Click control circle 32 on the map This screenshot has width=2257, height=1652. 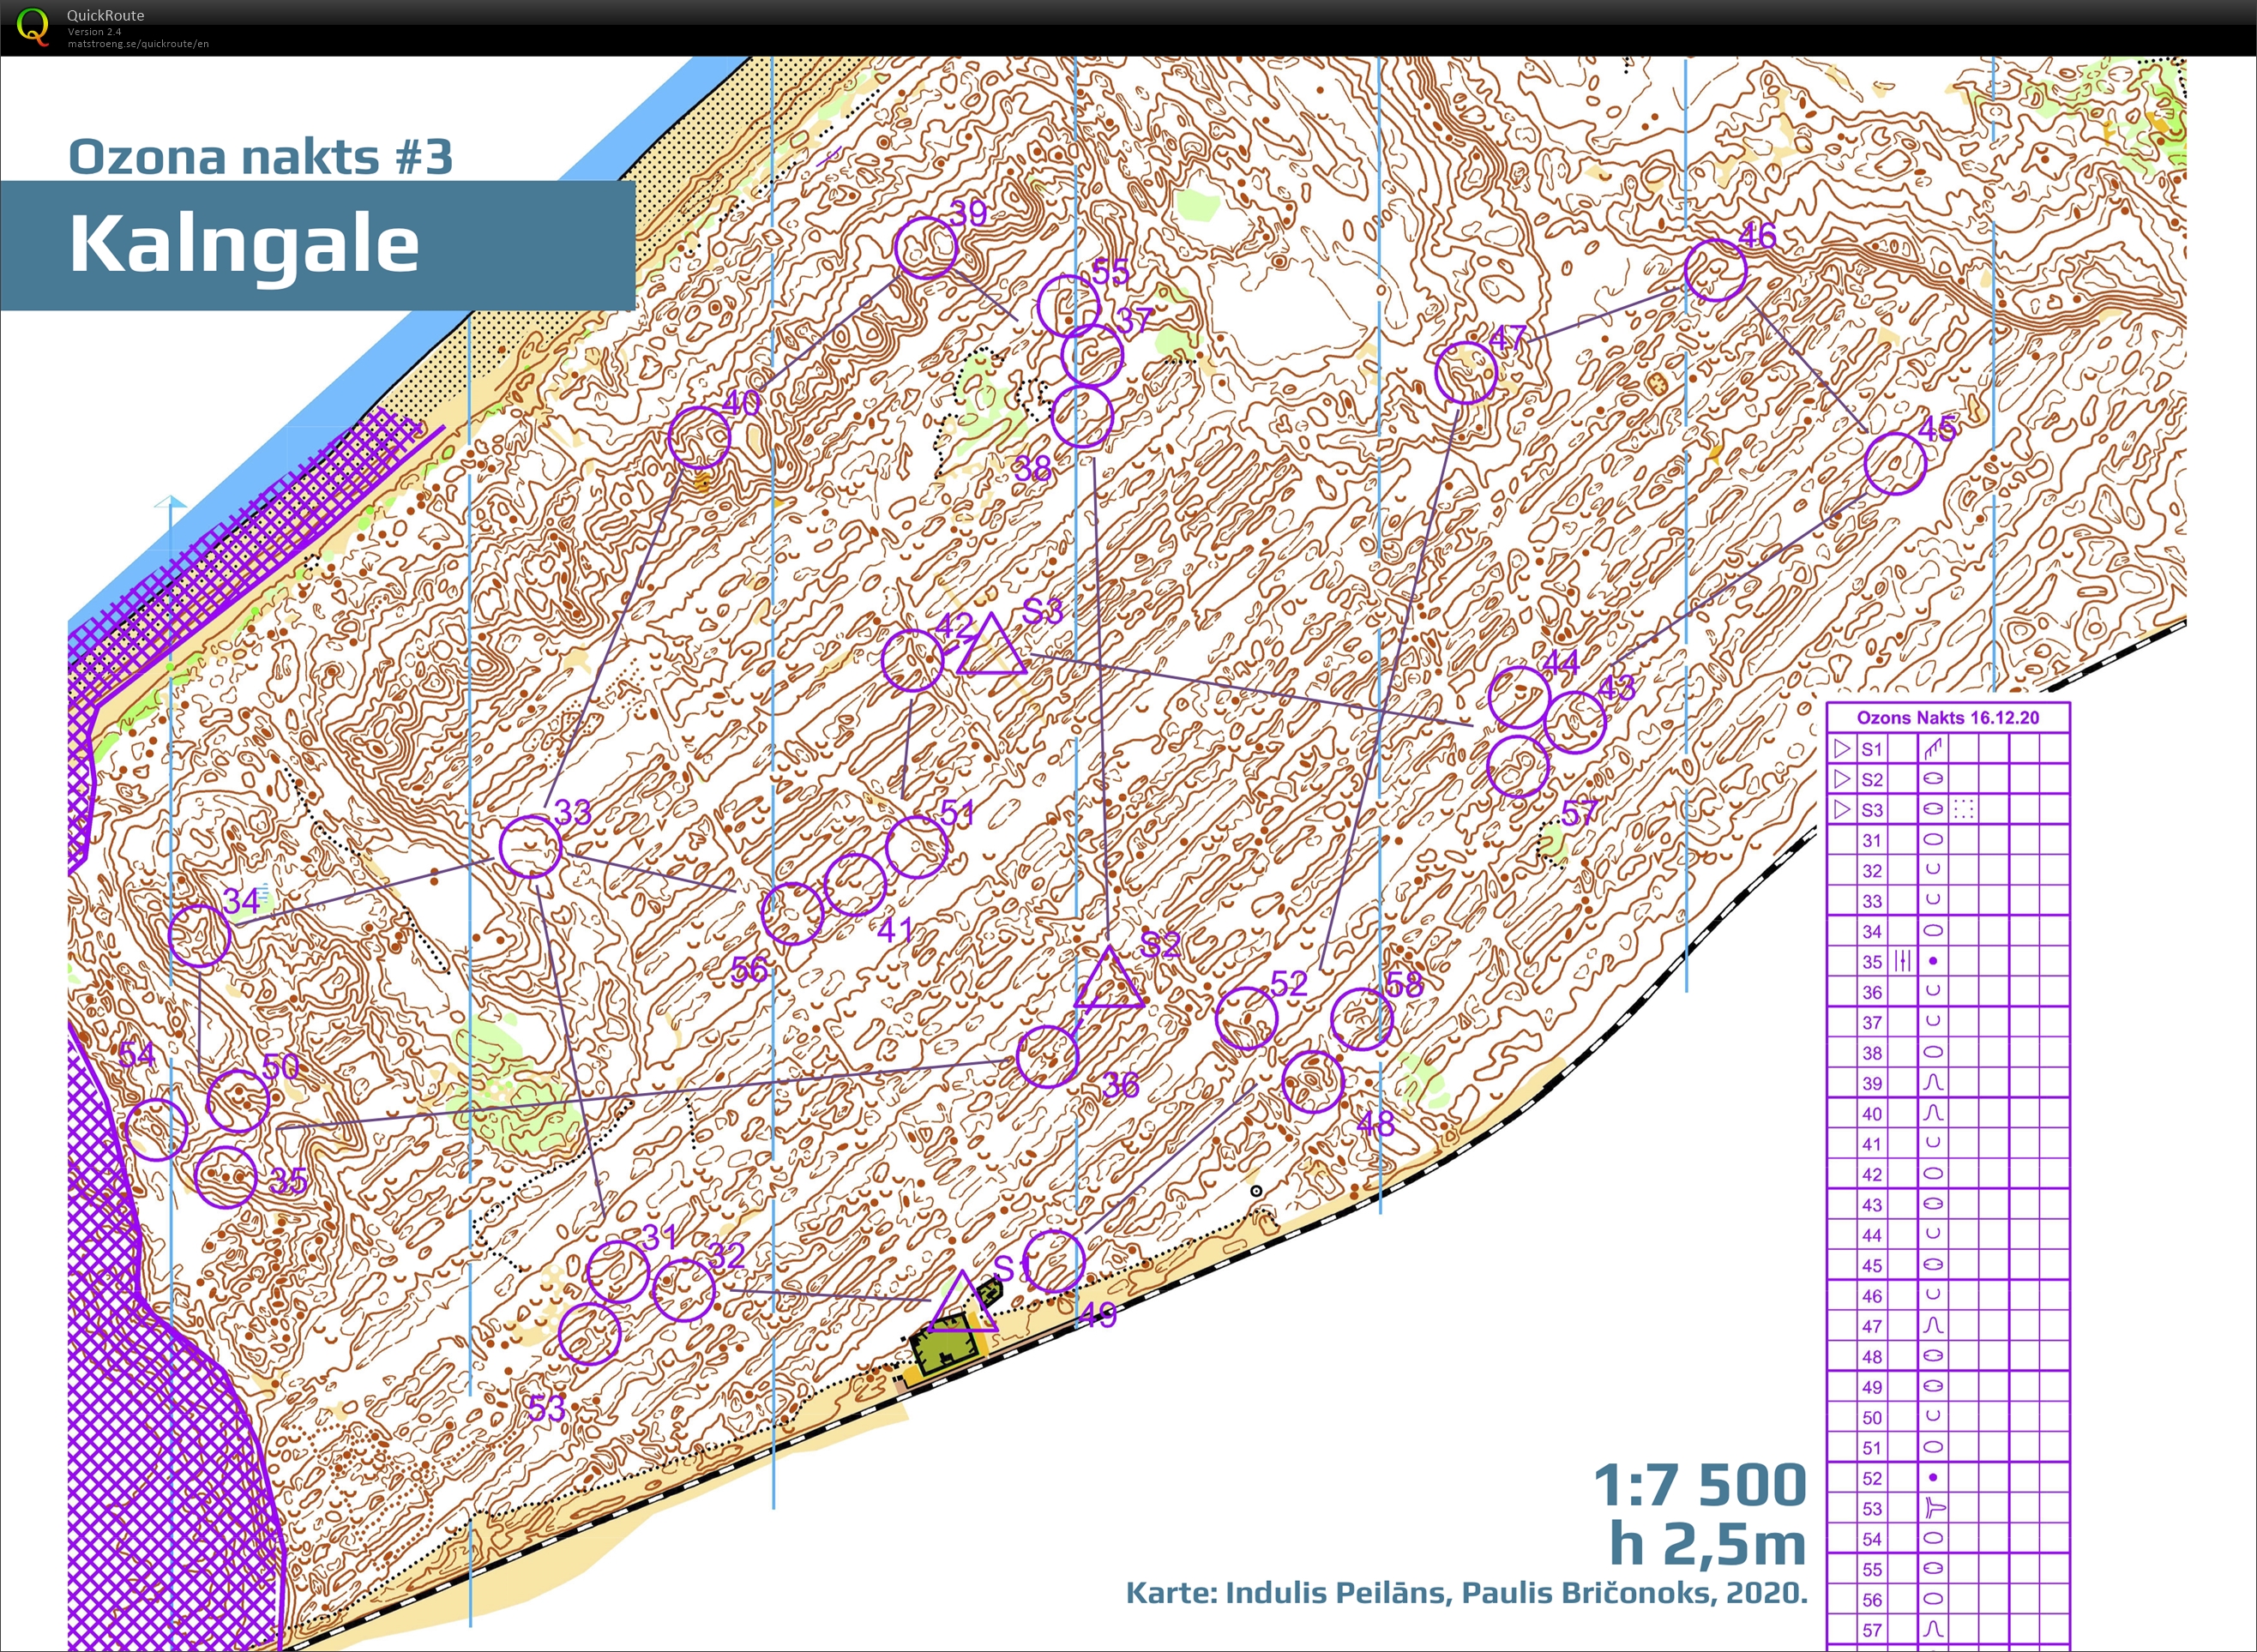point(683,1290)
